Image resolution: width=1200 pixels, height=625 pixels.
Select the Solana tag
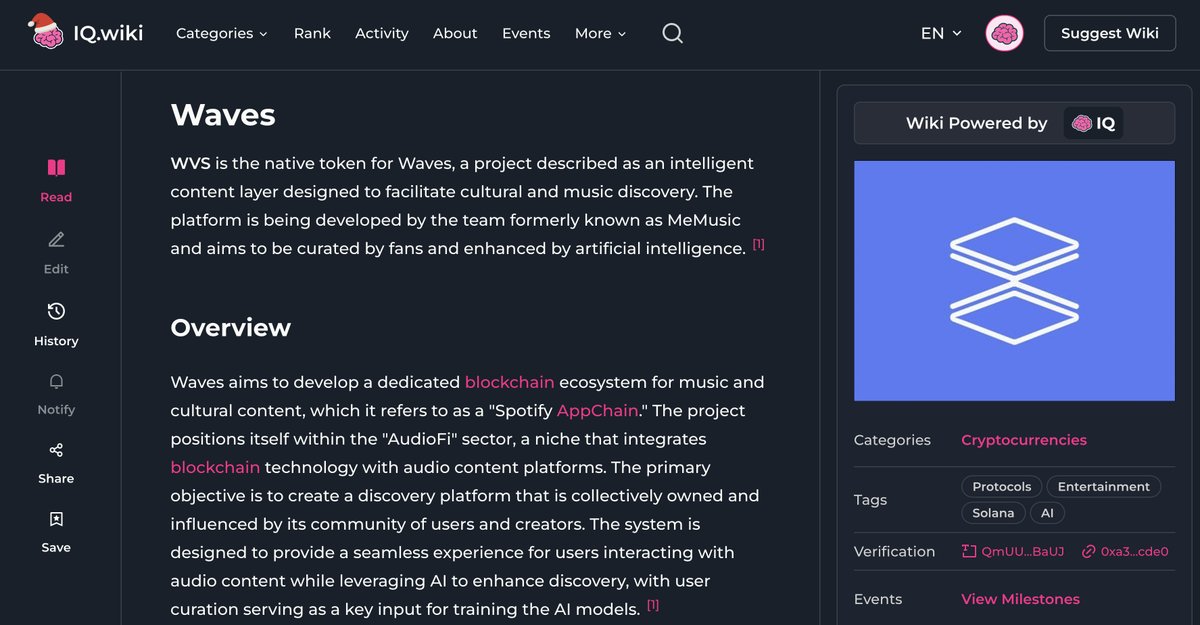993,513
